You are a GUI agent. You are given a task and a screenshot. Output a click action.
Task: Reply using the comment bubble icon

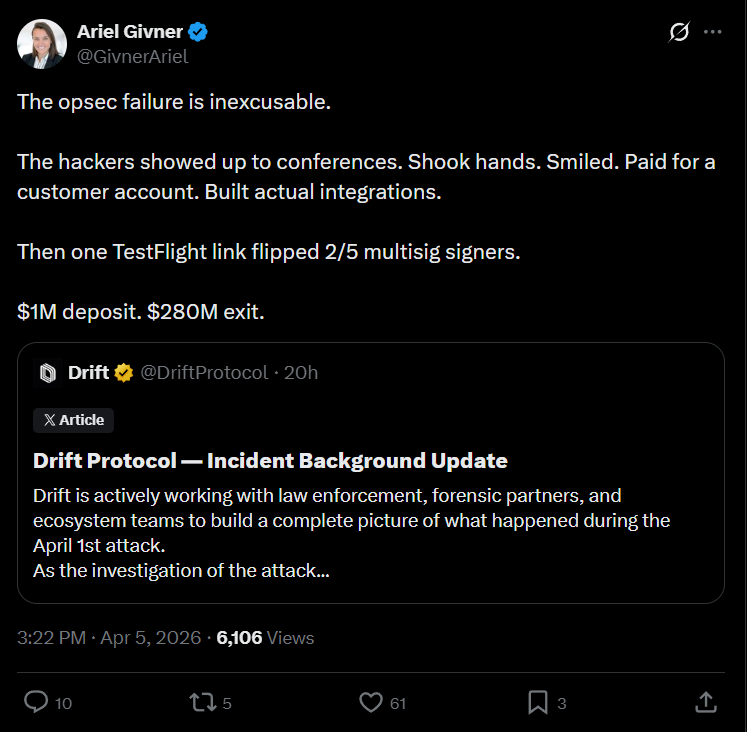pyautogui.click(x=36, y=703)
